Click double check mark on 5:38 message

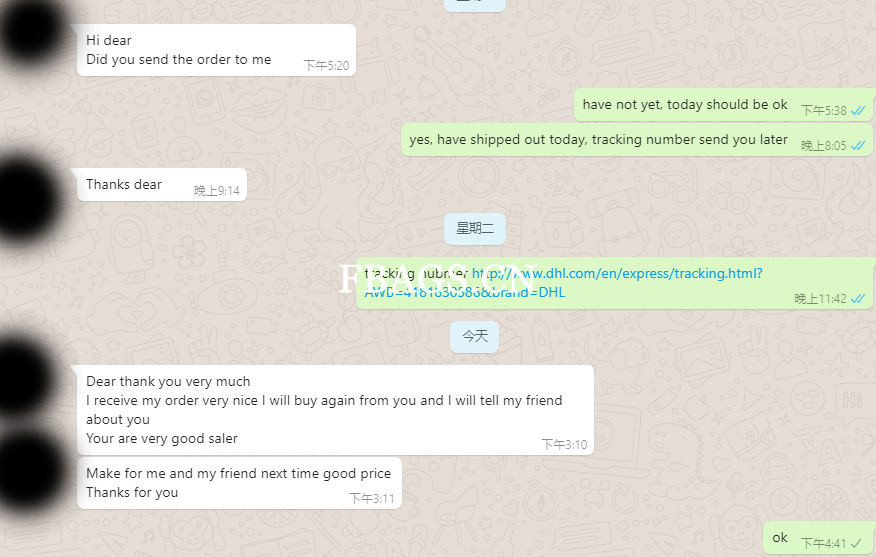[x=858, y=111]
